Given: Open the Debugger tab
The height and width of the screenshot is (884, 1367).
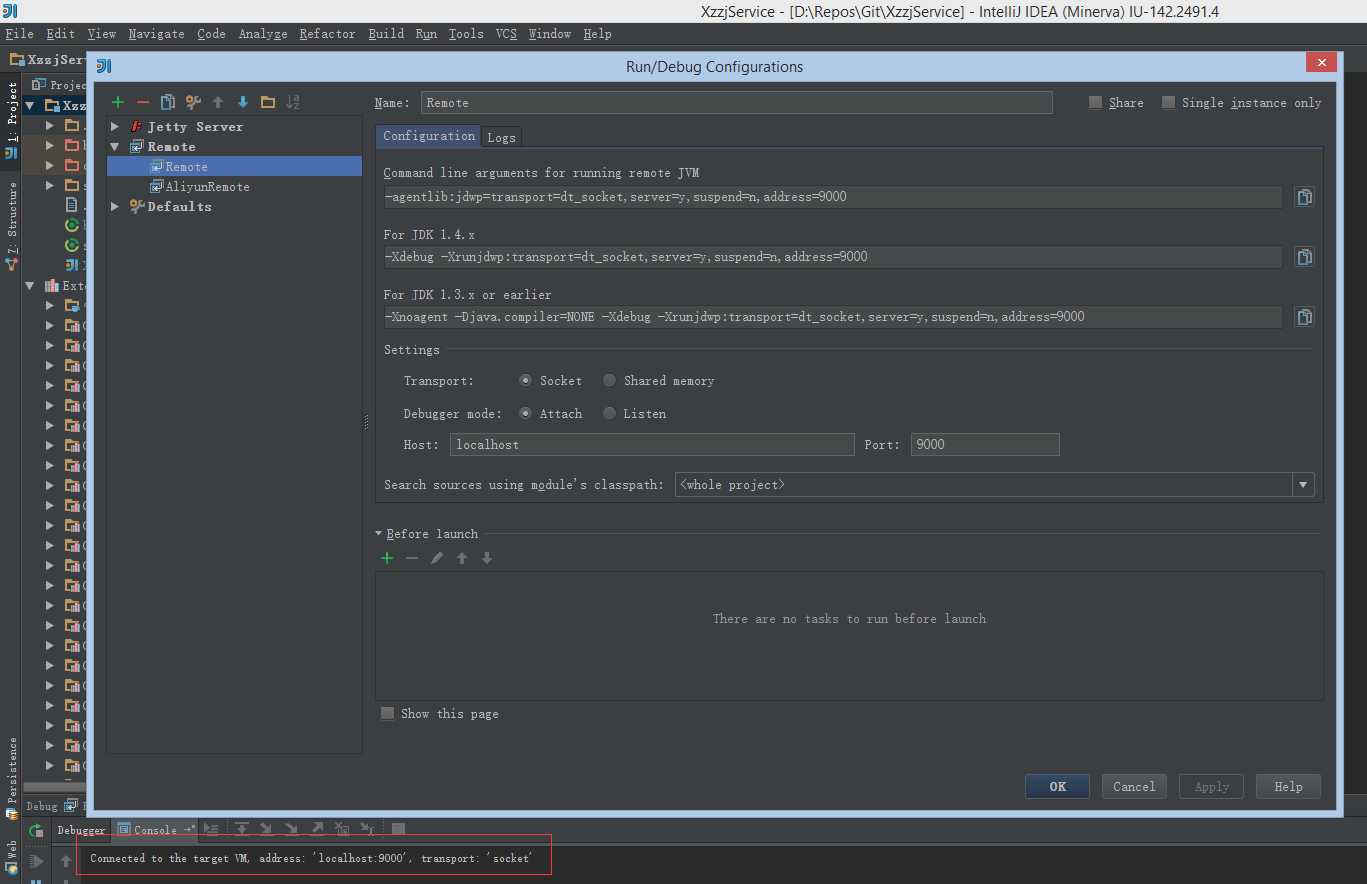Looking at the screenshot, I should coord(81,830).
